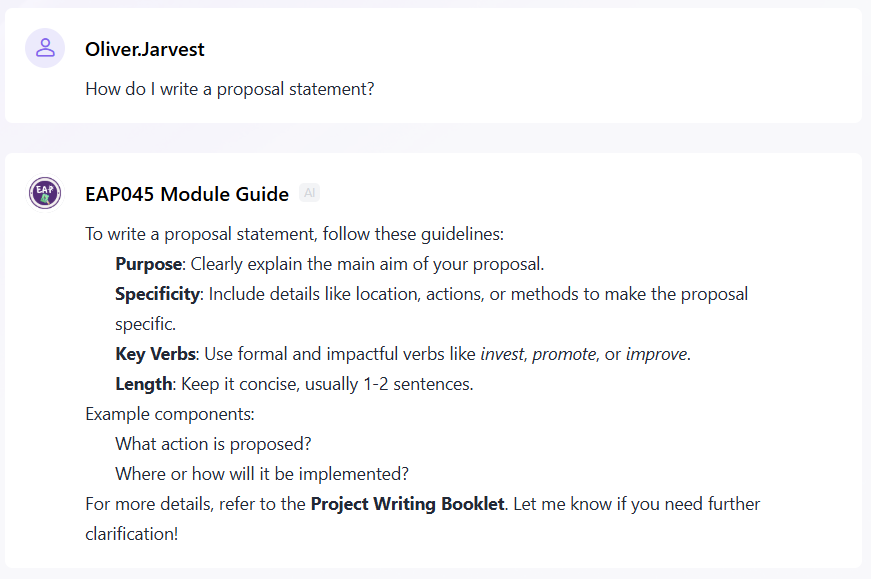Click the bold "Length" heading

(x=143, y=385)
